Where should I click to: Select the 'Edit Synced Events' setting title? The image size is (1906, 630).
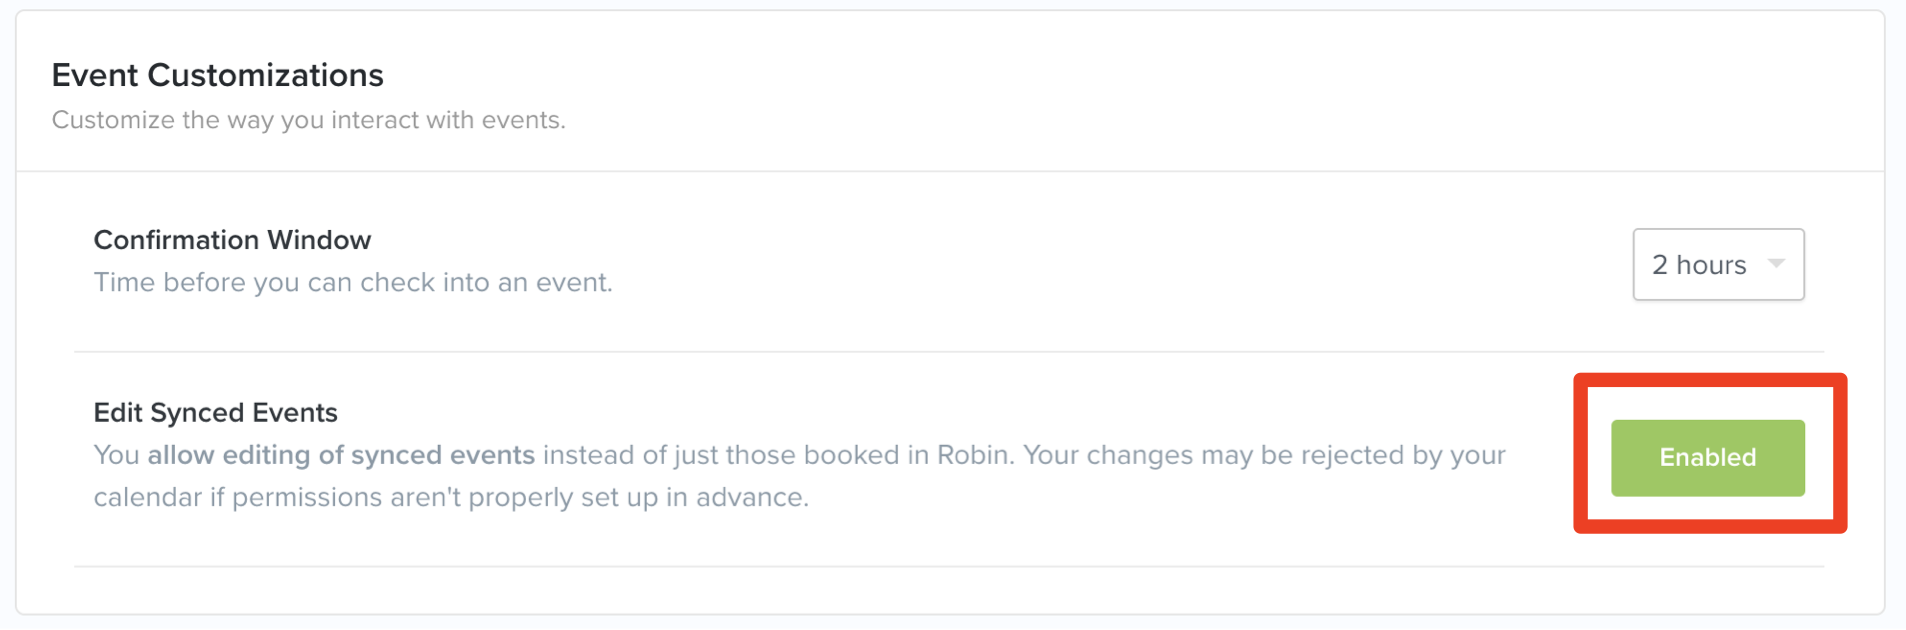(216, 412)
